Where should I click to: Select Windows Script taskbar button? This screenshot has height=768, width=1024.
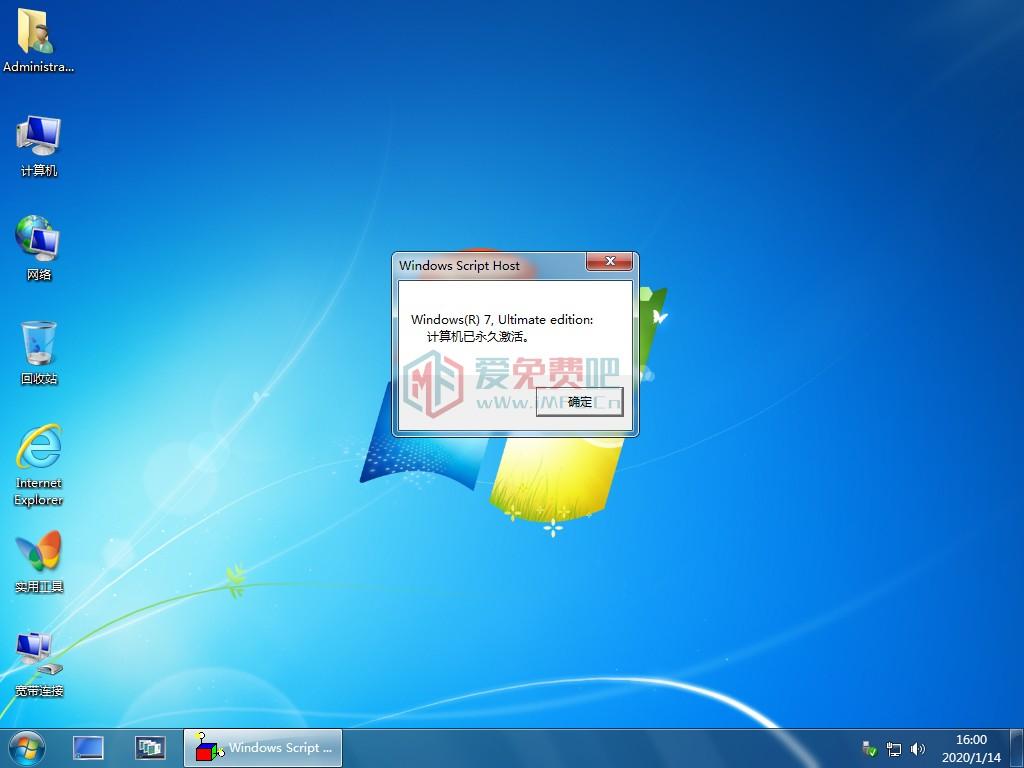pos(263,748)
